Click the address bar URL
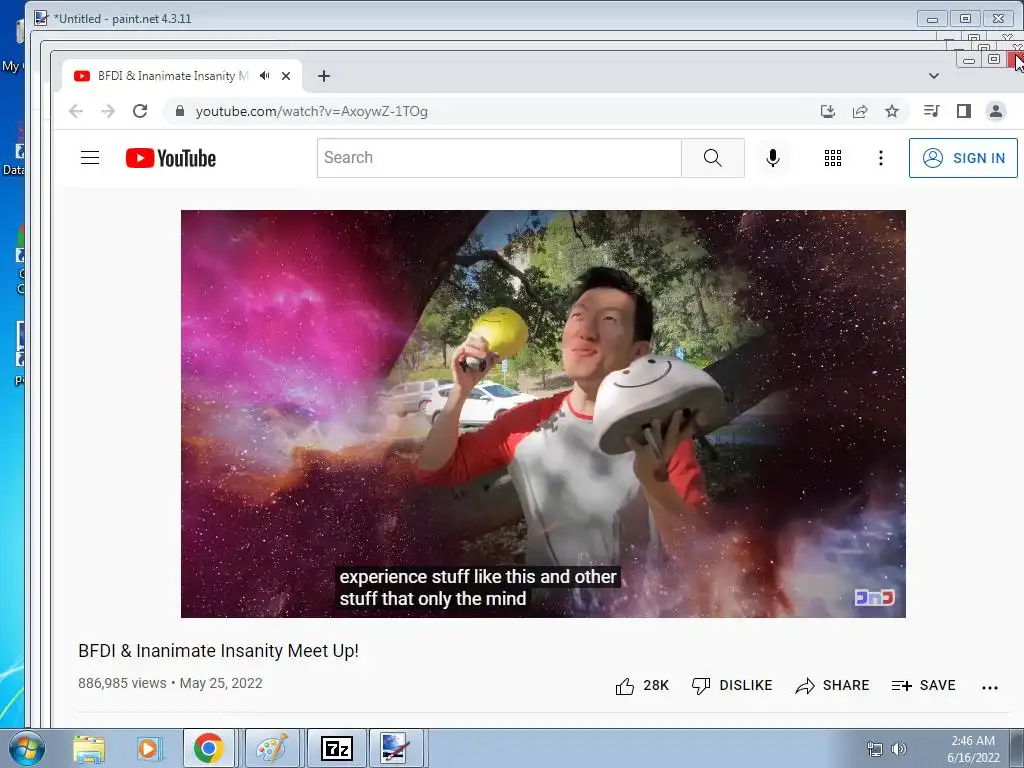This screenshot has height=768, width=1024. 312,112
